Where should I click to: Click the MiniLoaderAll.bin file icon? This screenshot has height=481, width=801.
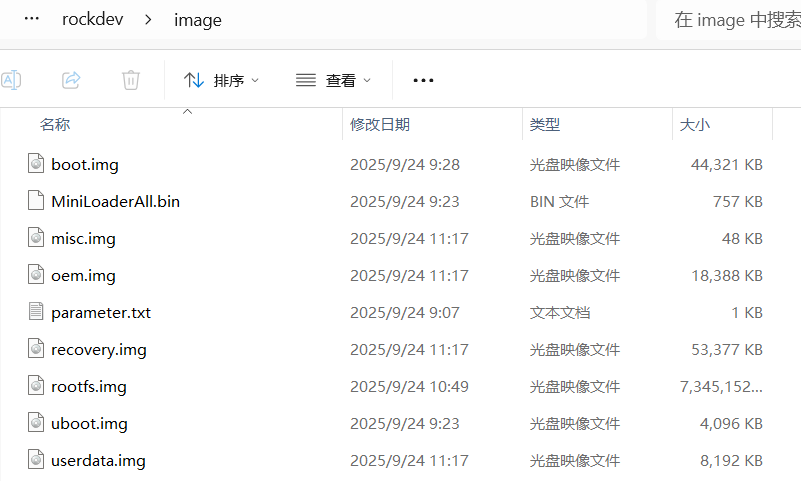[x=36, y=201]
